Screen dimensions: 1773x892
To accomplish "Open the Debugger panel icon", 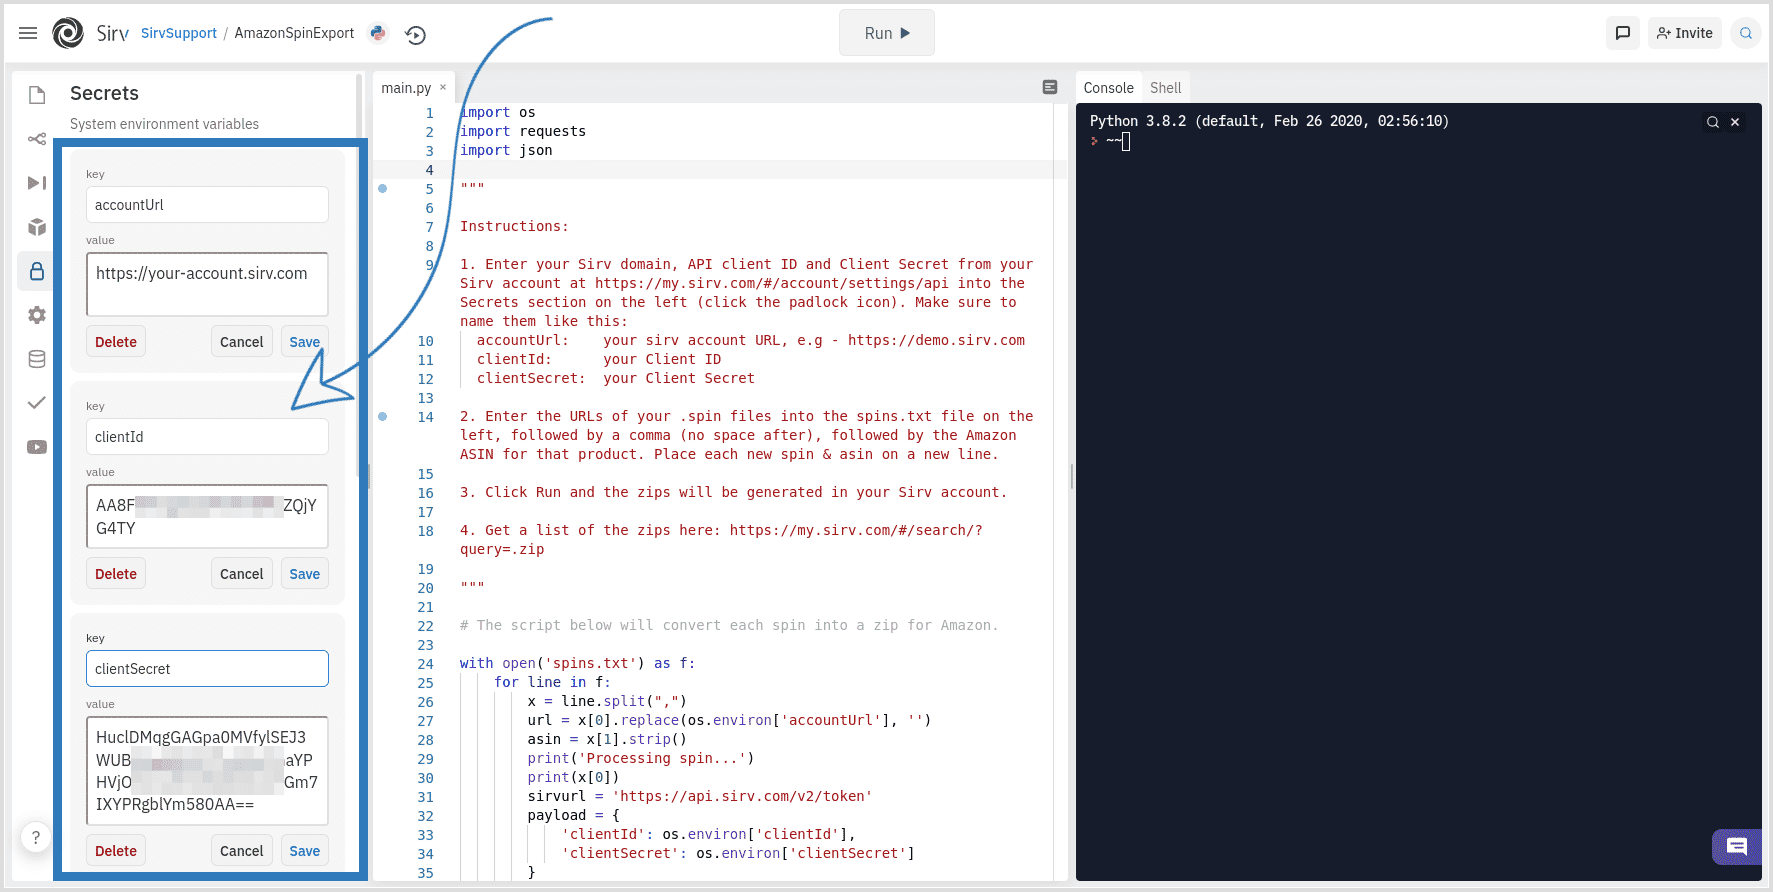I will (37, 183).
